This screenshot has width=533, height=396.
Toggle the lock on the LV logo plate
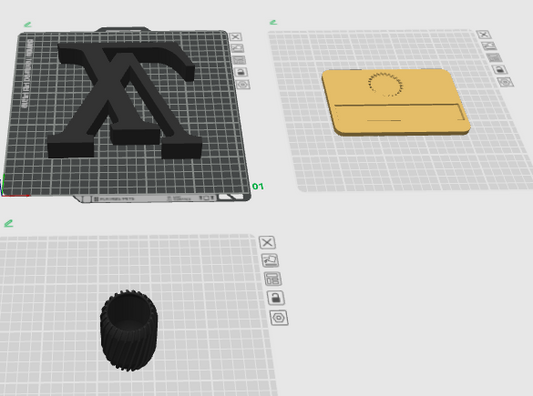coord(241,72)
